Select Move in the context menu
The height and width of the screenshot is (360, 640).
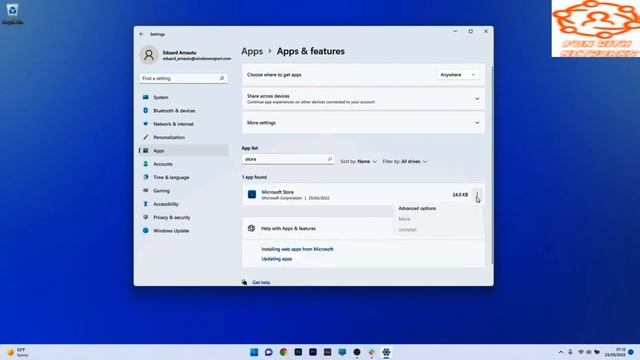pyautogui.click(x=404, y=219)
